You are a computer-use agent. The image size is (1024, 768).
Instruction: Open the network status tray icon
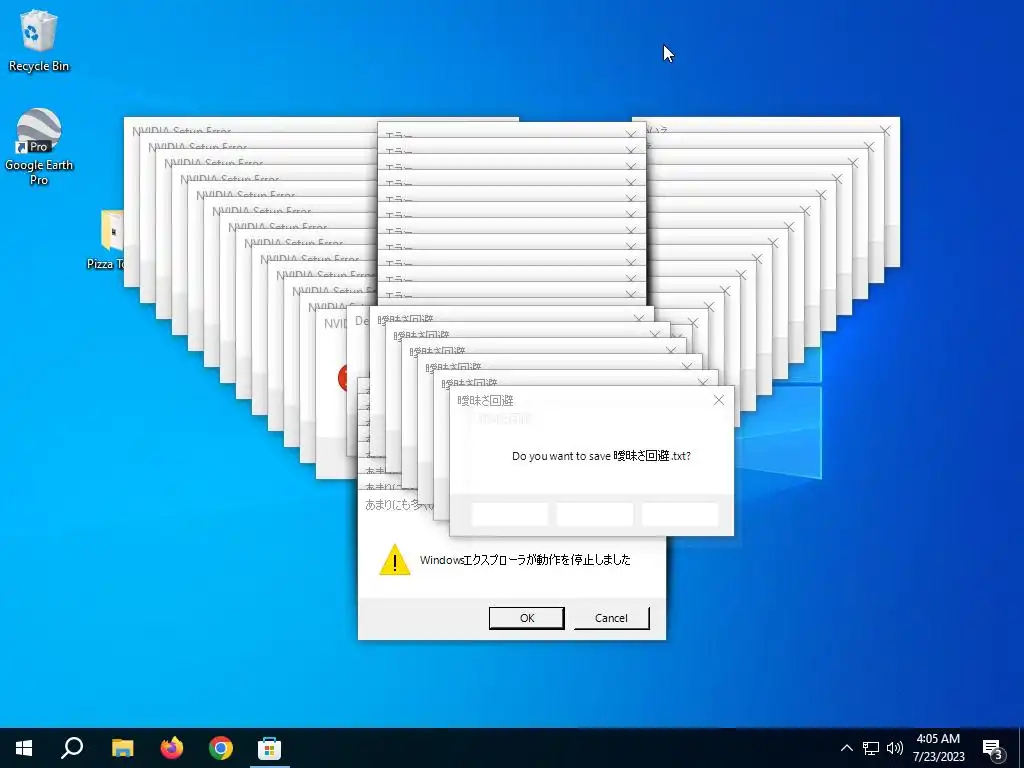[x=871, y=748]
